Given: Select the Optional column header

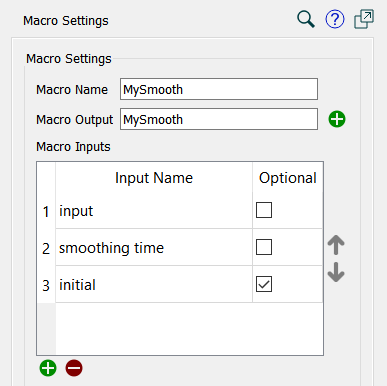Looking at the screenshot, I should 288,177.
